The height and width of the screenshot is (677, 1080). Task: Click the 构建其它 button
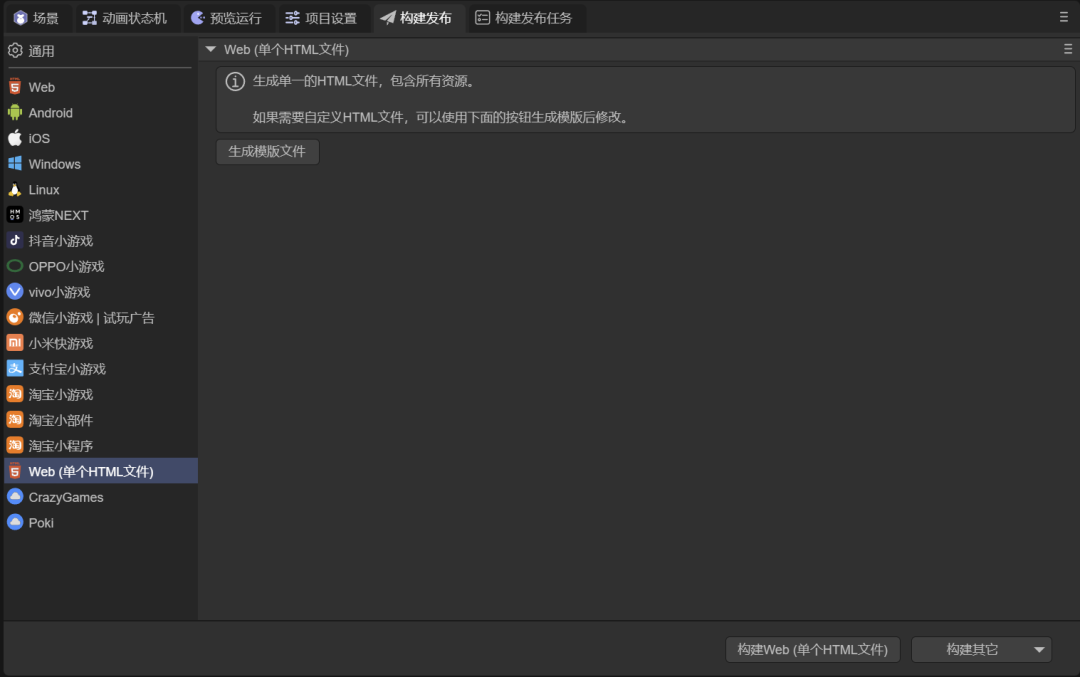point(972,649)
